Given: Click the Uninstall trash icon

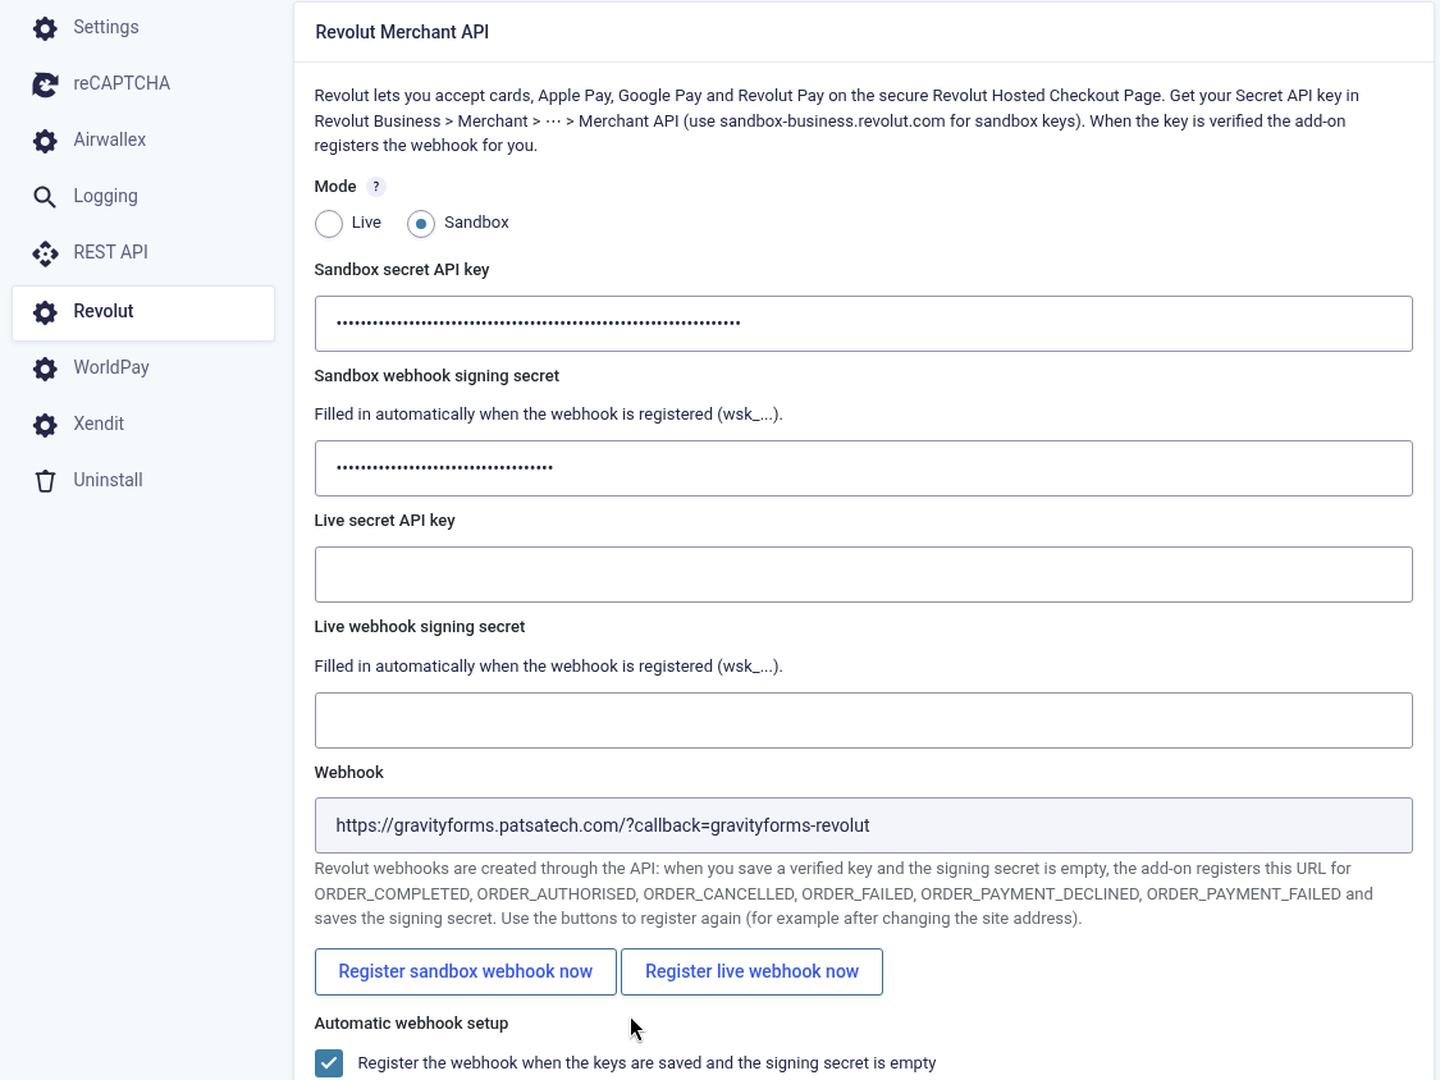Looking at the screenshot, I should [45, 481].
